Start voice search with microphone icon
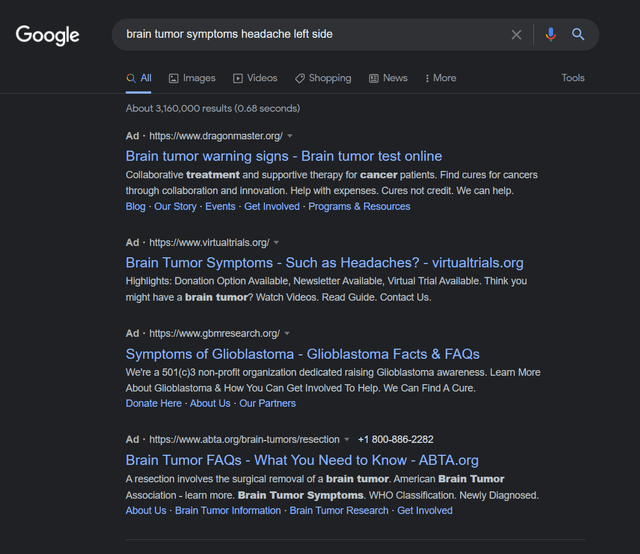Image resolution: width=640 pixels, height=554 pixels. (x=550, y=34)
